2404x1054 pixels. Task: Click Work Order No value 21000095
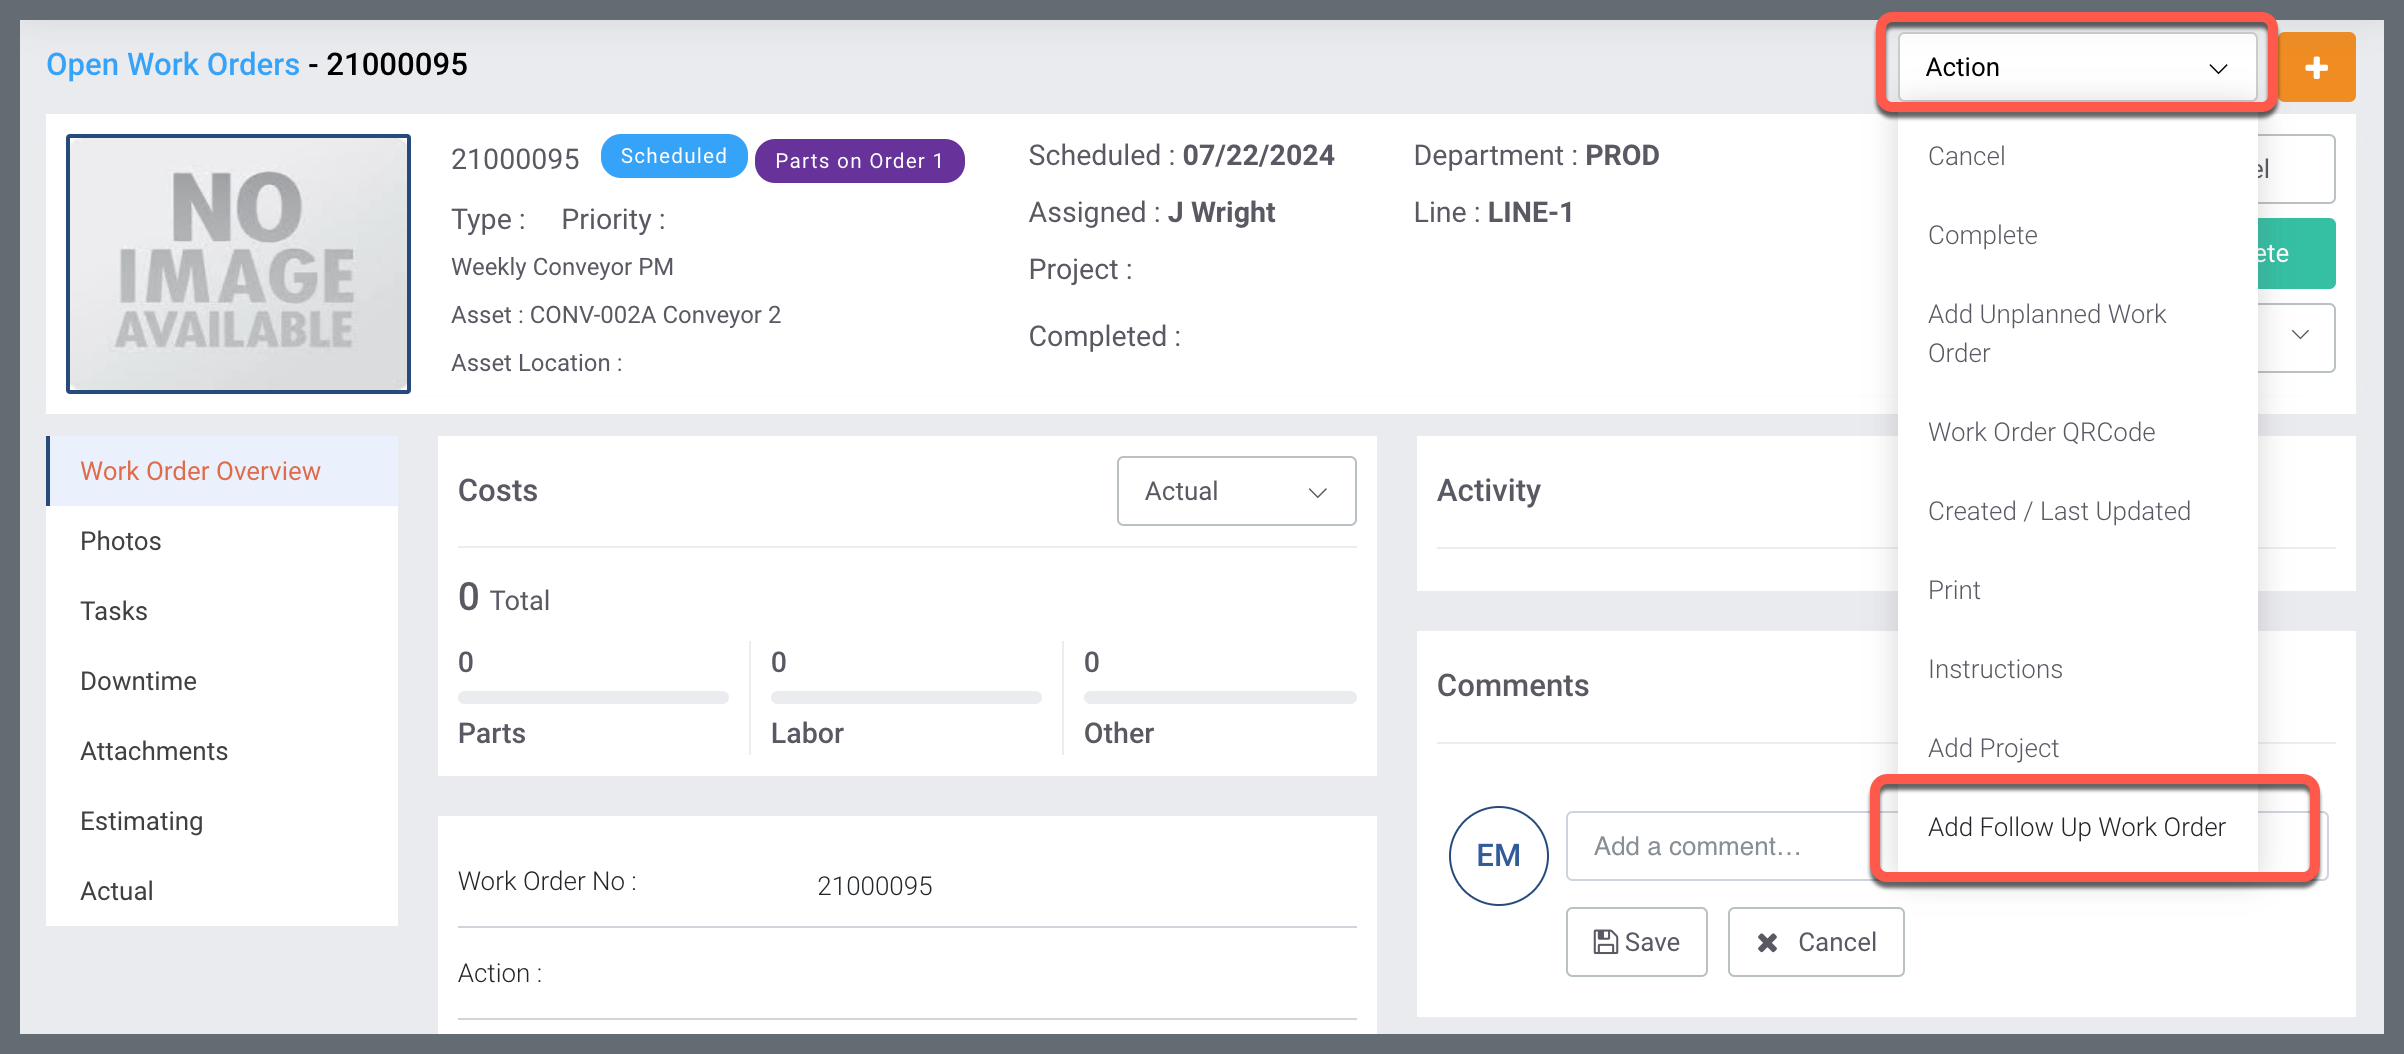coord(875,886)
